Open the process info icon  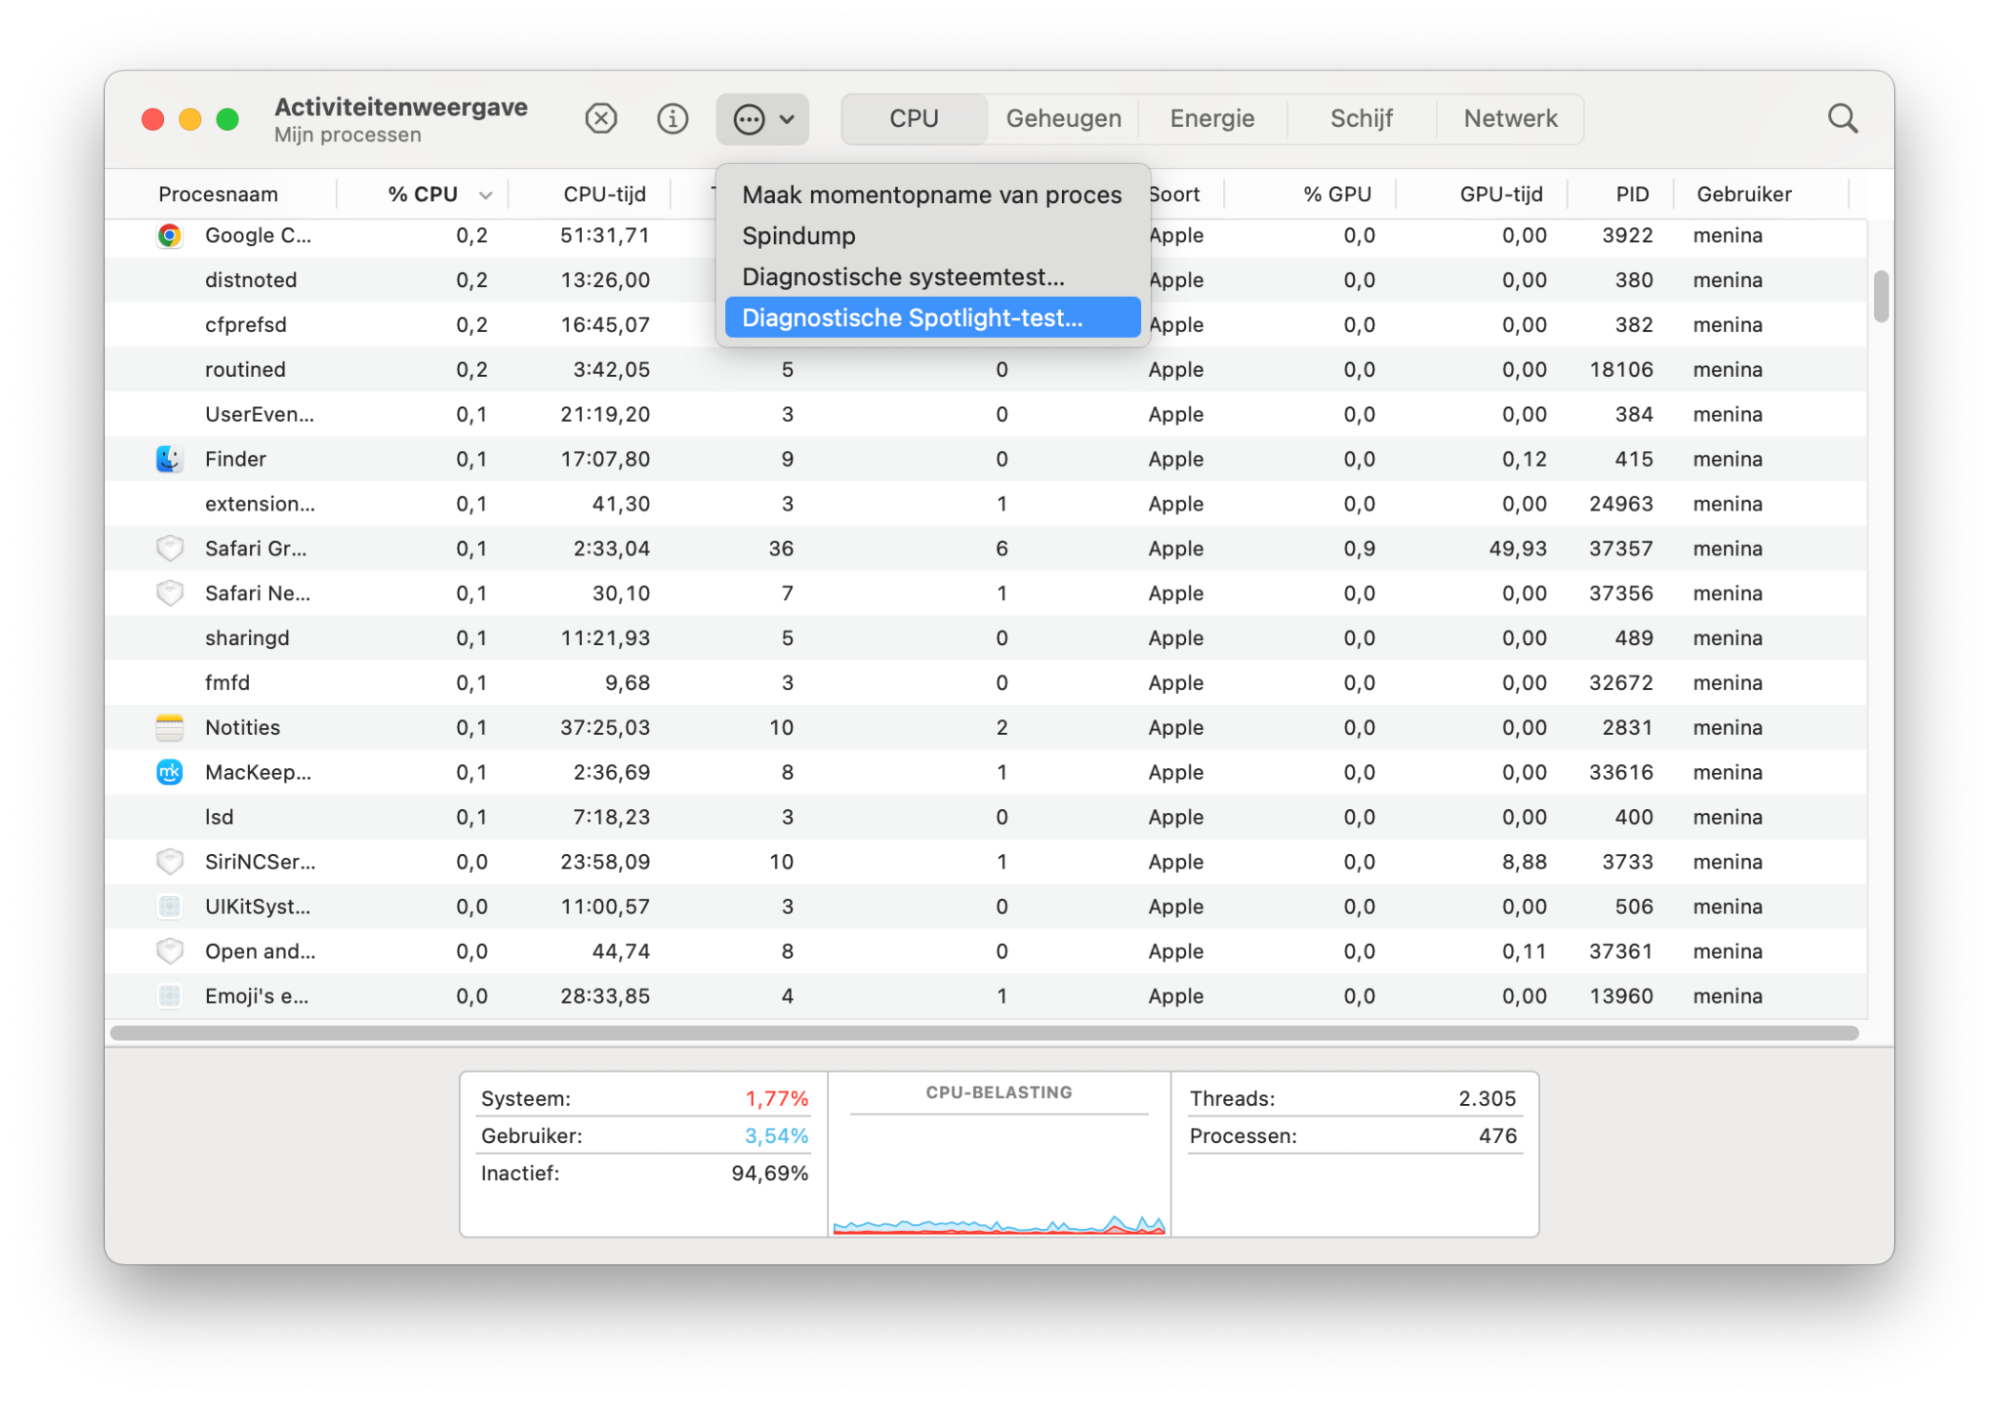click(672, 119)
